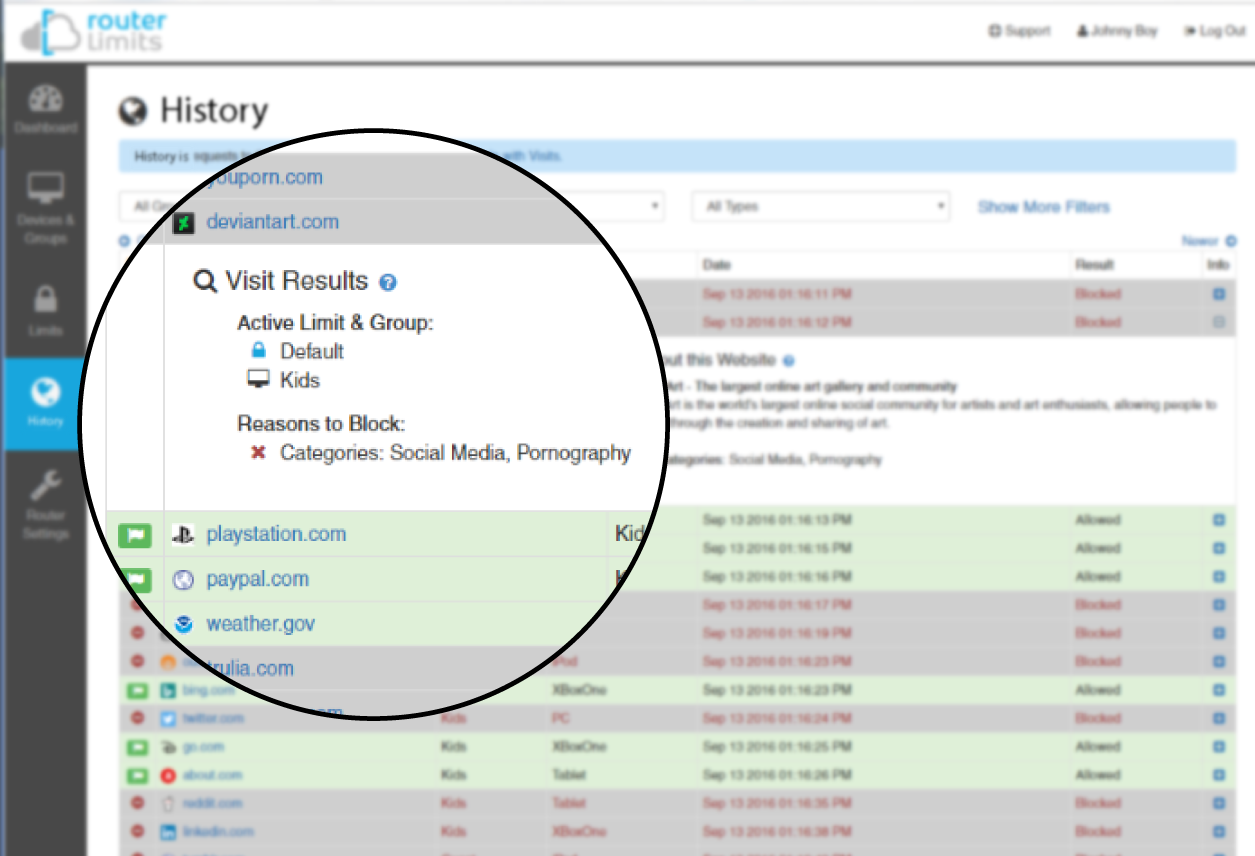Go to Newer history entries

[1208, 241]
